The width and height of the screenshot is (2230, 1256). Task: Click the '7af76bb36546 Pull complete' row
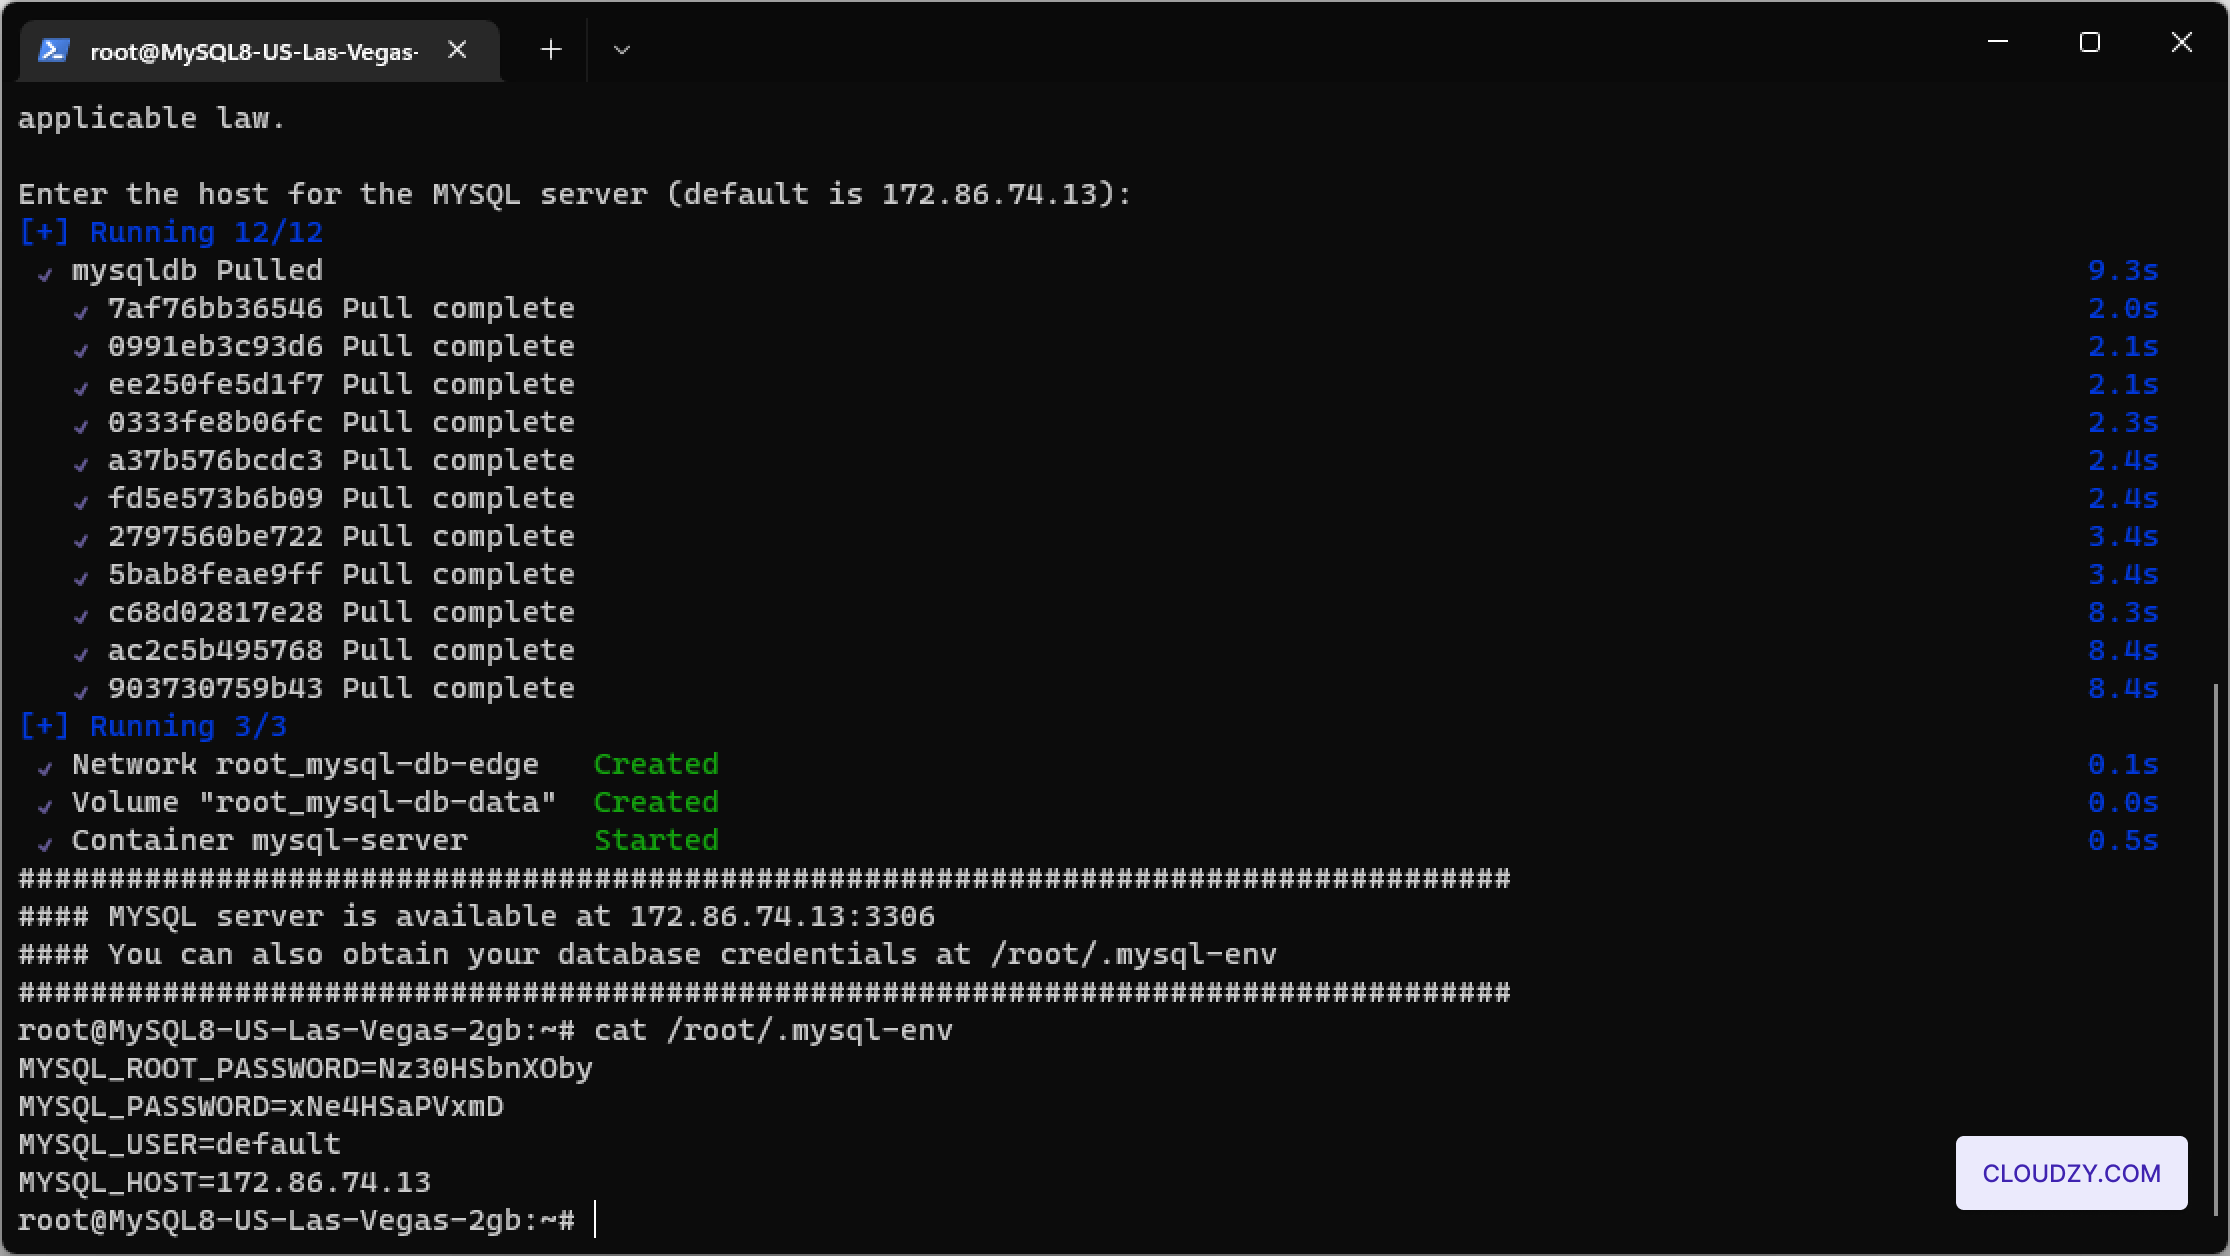pyautogui.click(x=341, y=309)
